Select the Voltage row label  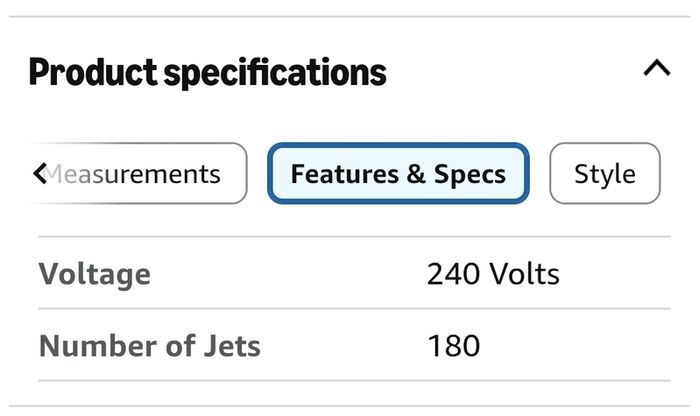pyautogui.click(x=95, y=274)
